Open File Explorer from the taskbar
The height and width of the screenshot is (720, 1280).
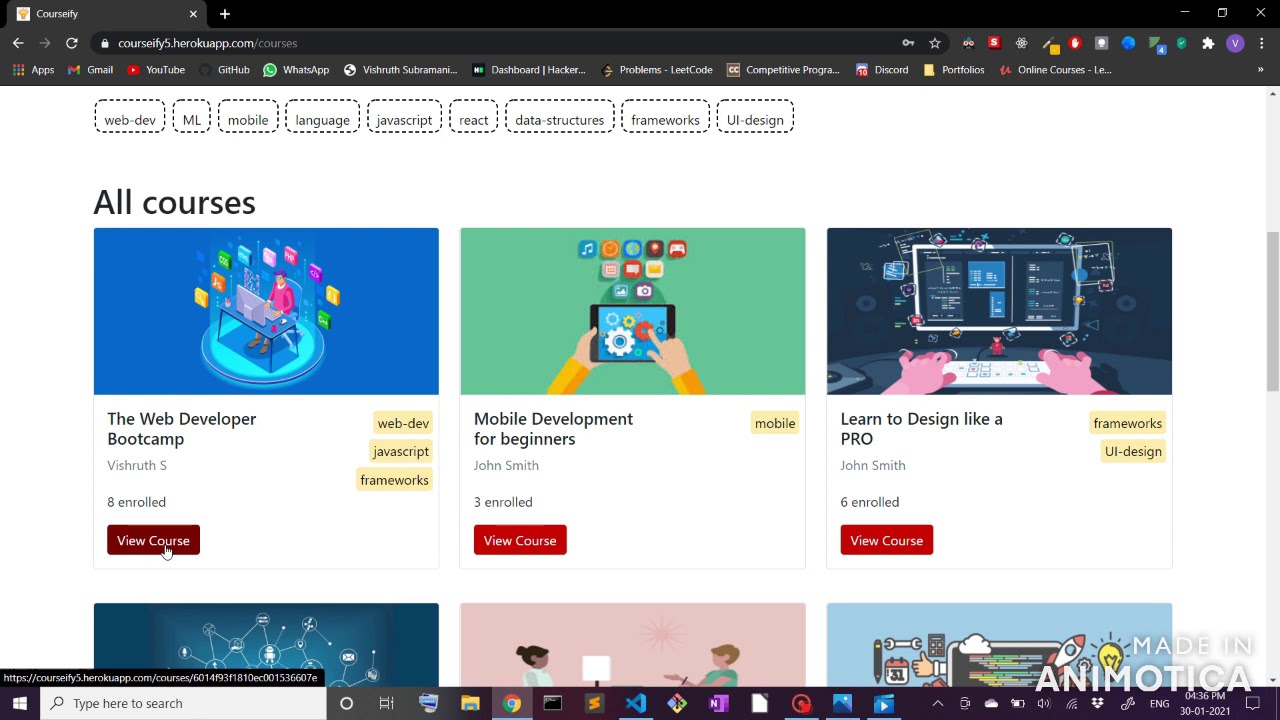point(470,703)
